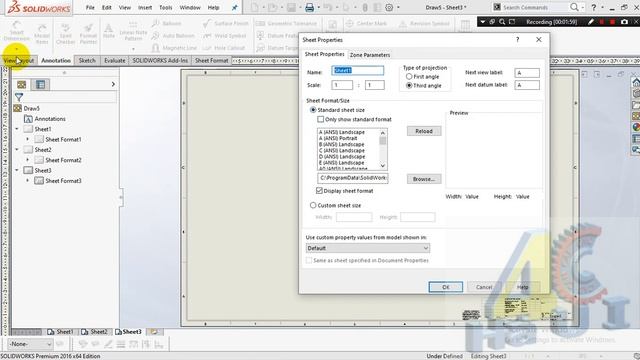Select the Surface Finish tool

point(225,24)
